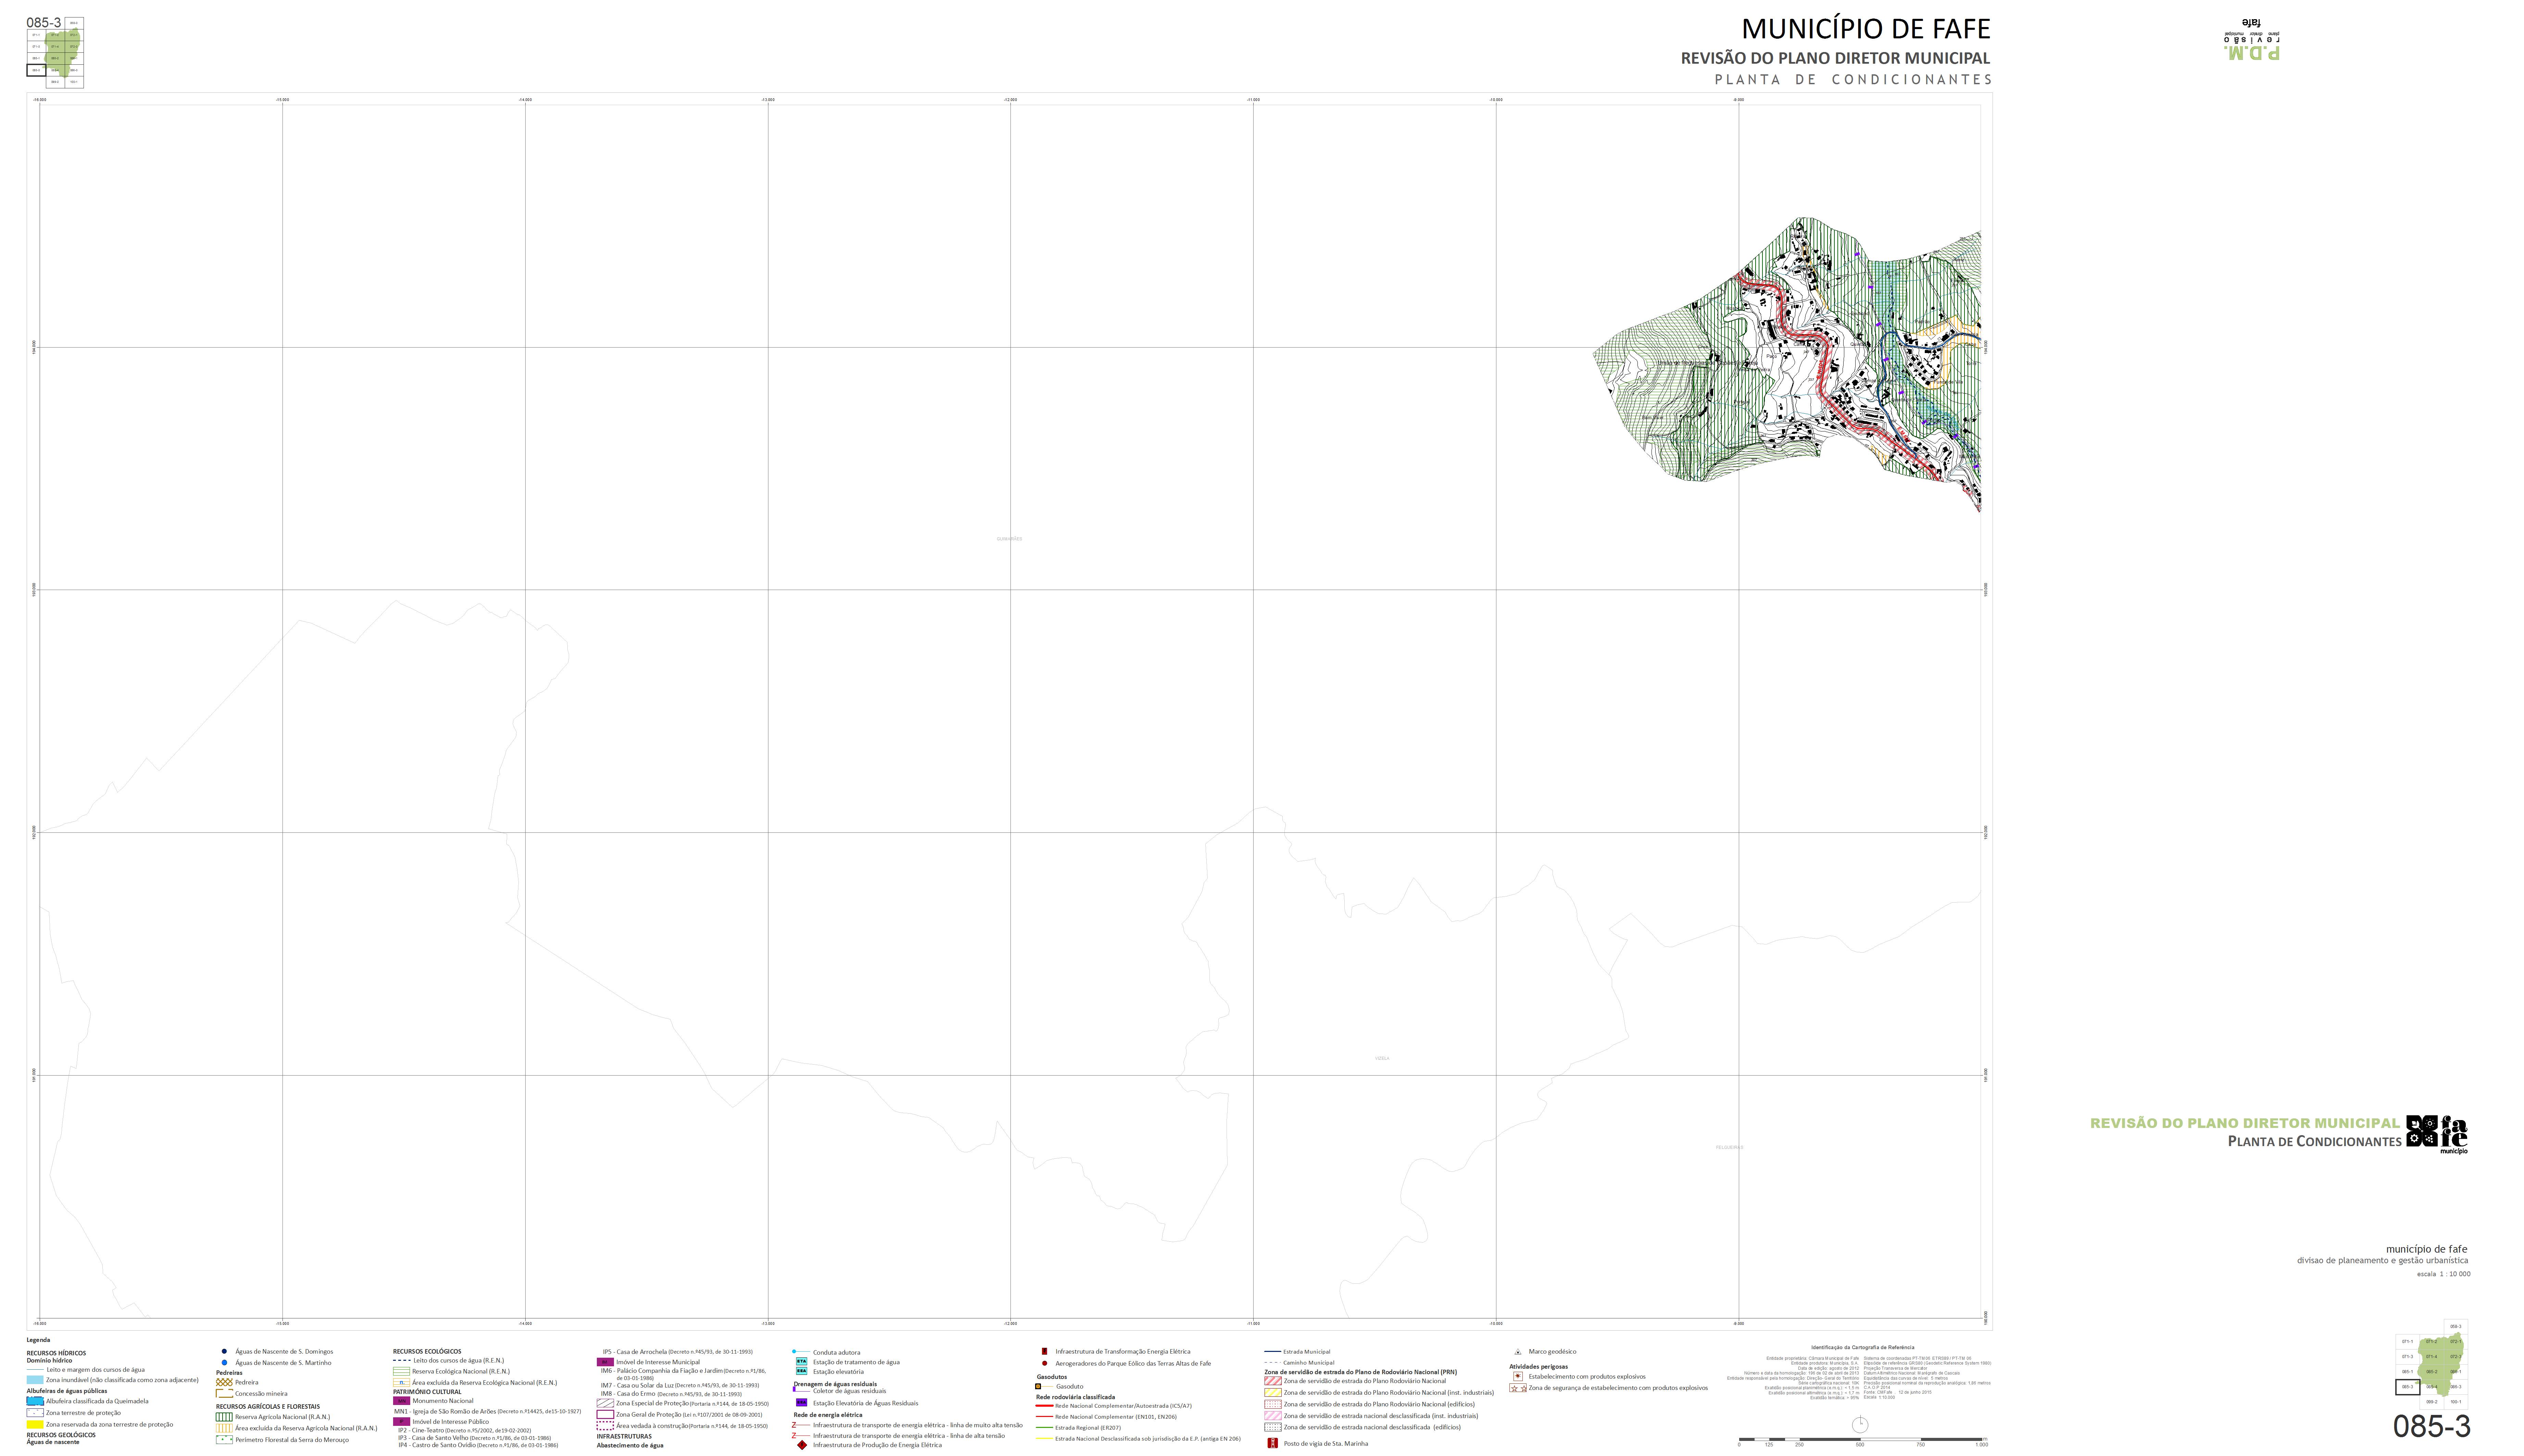The height and width of the screenshot is (1456, 2524).
Task: Select the yellow Zona reservada swatch
Action: 35,1424
